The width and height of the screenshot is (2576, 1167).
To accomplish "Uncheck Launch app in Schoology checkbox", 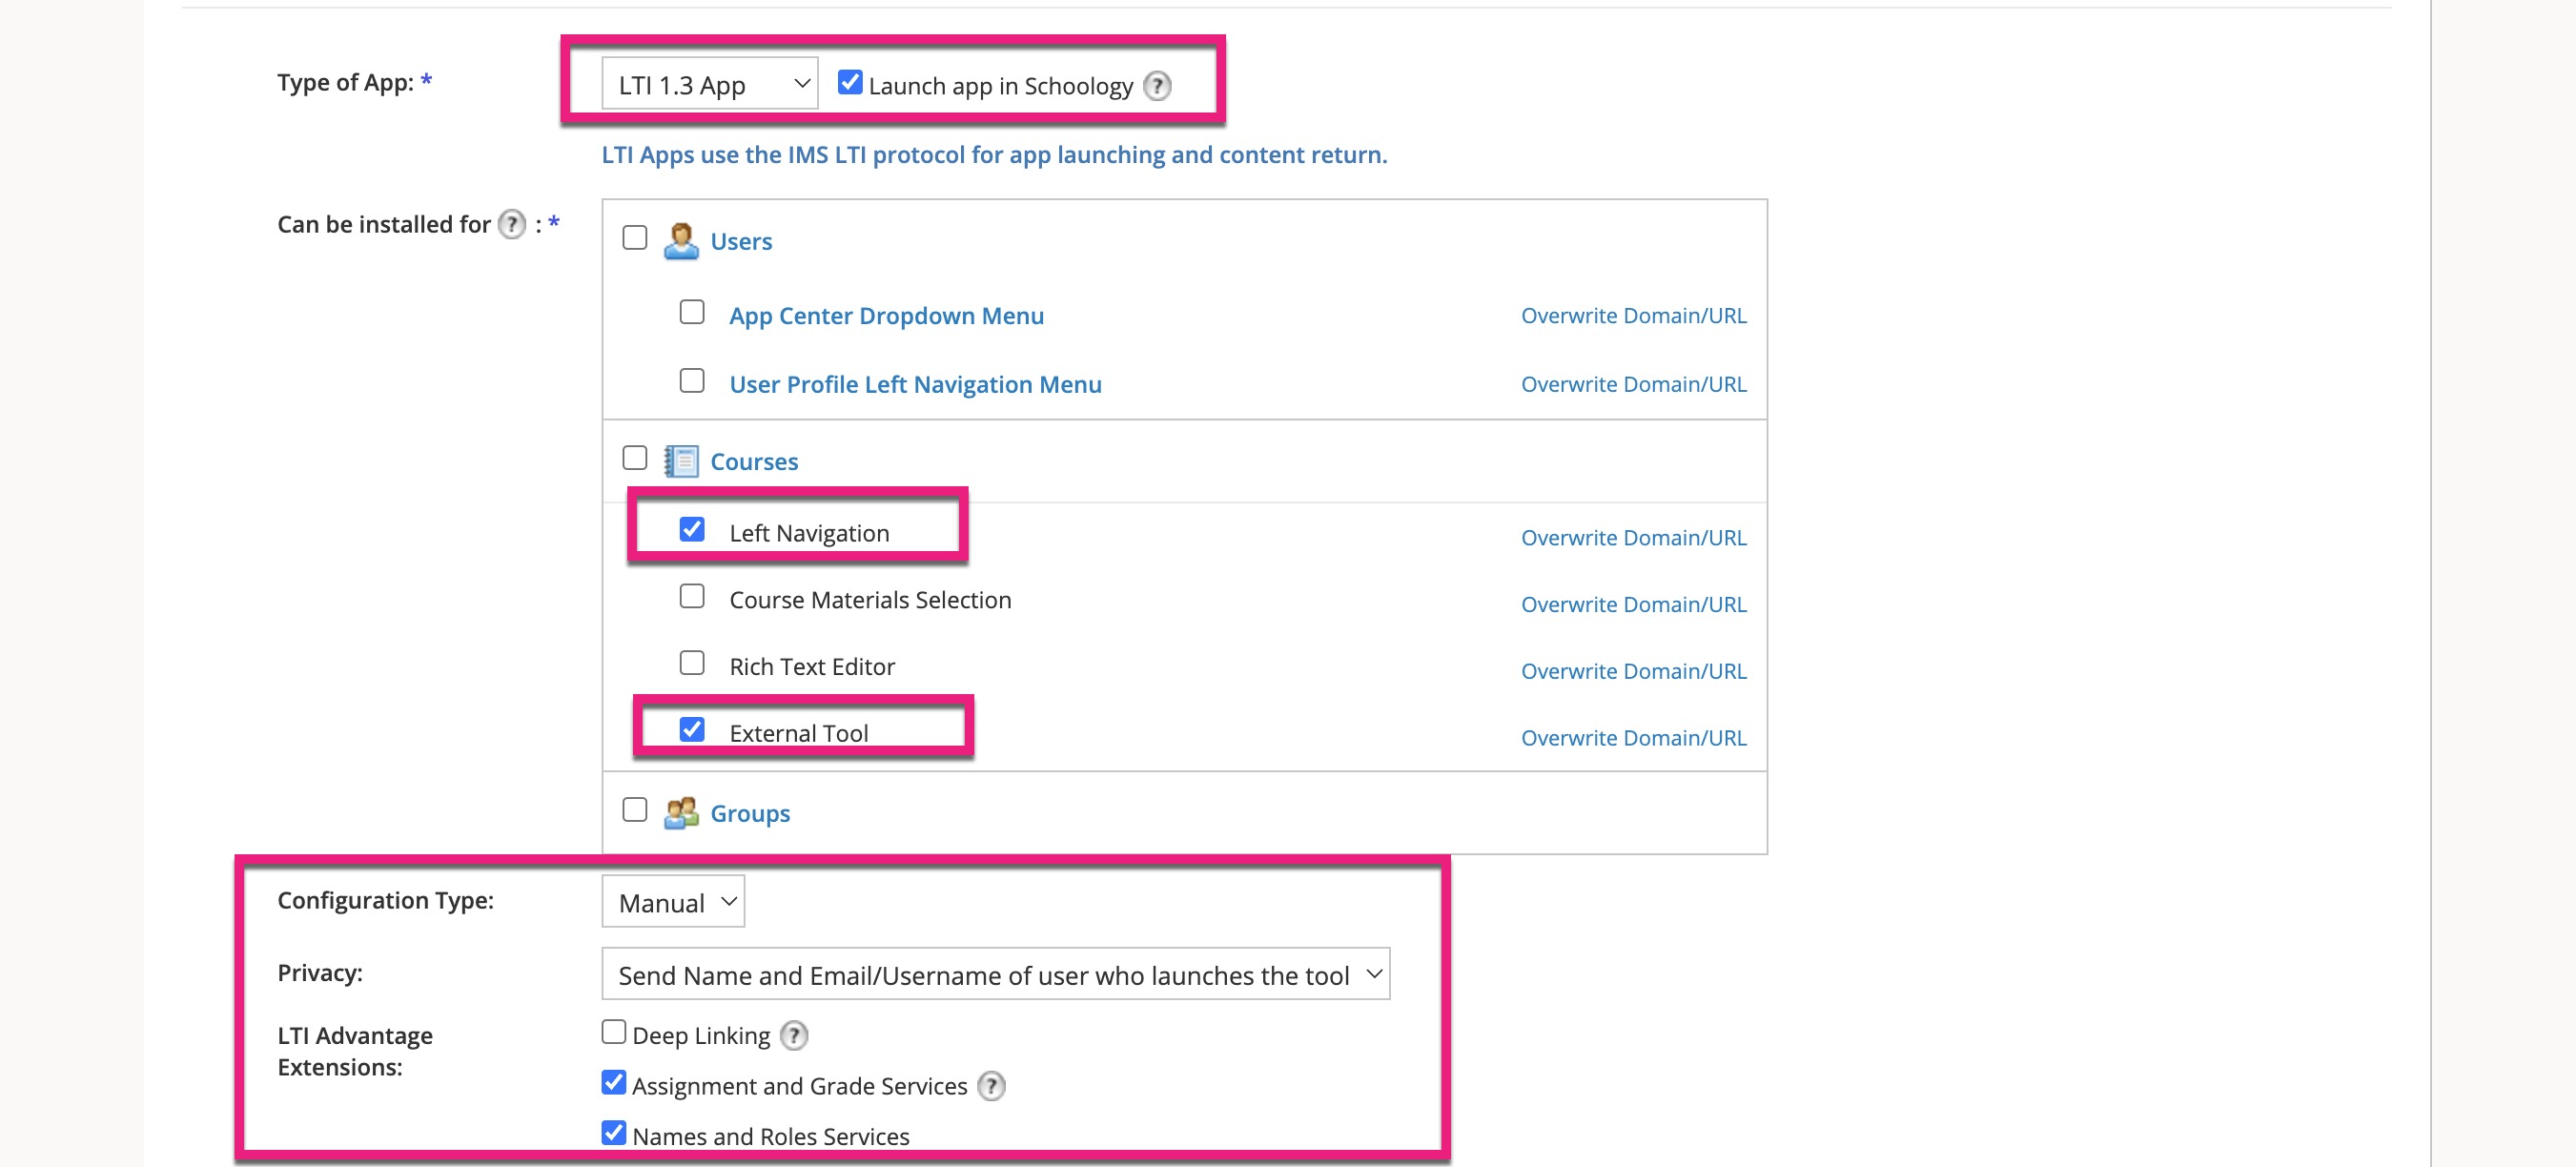I will [x=850, y=82].
